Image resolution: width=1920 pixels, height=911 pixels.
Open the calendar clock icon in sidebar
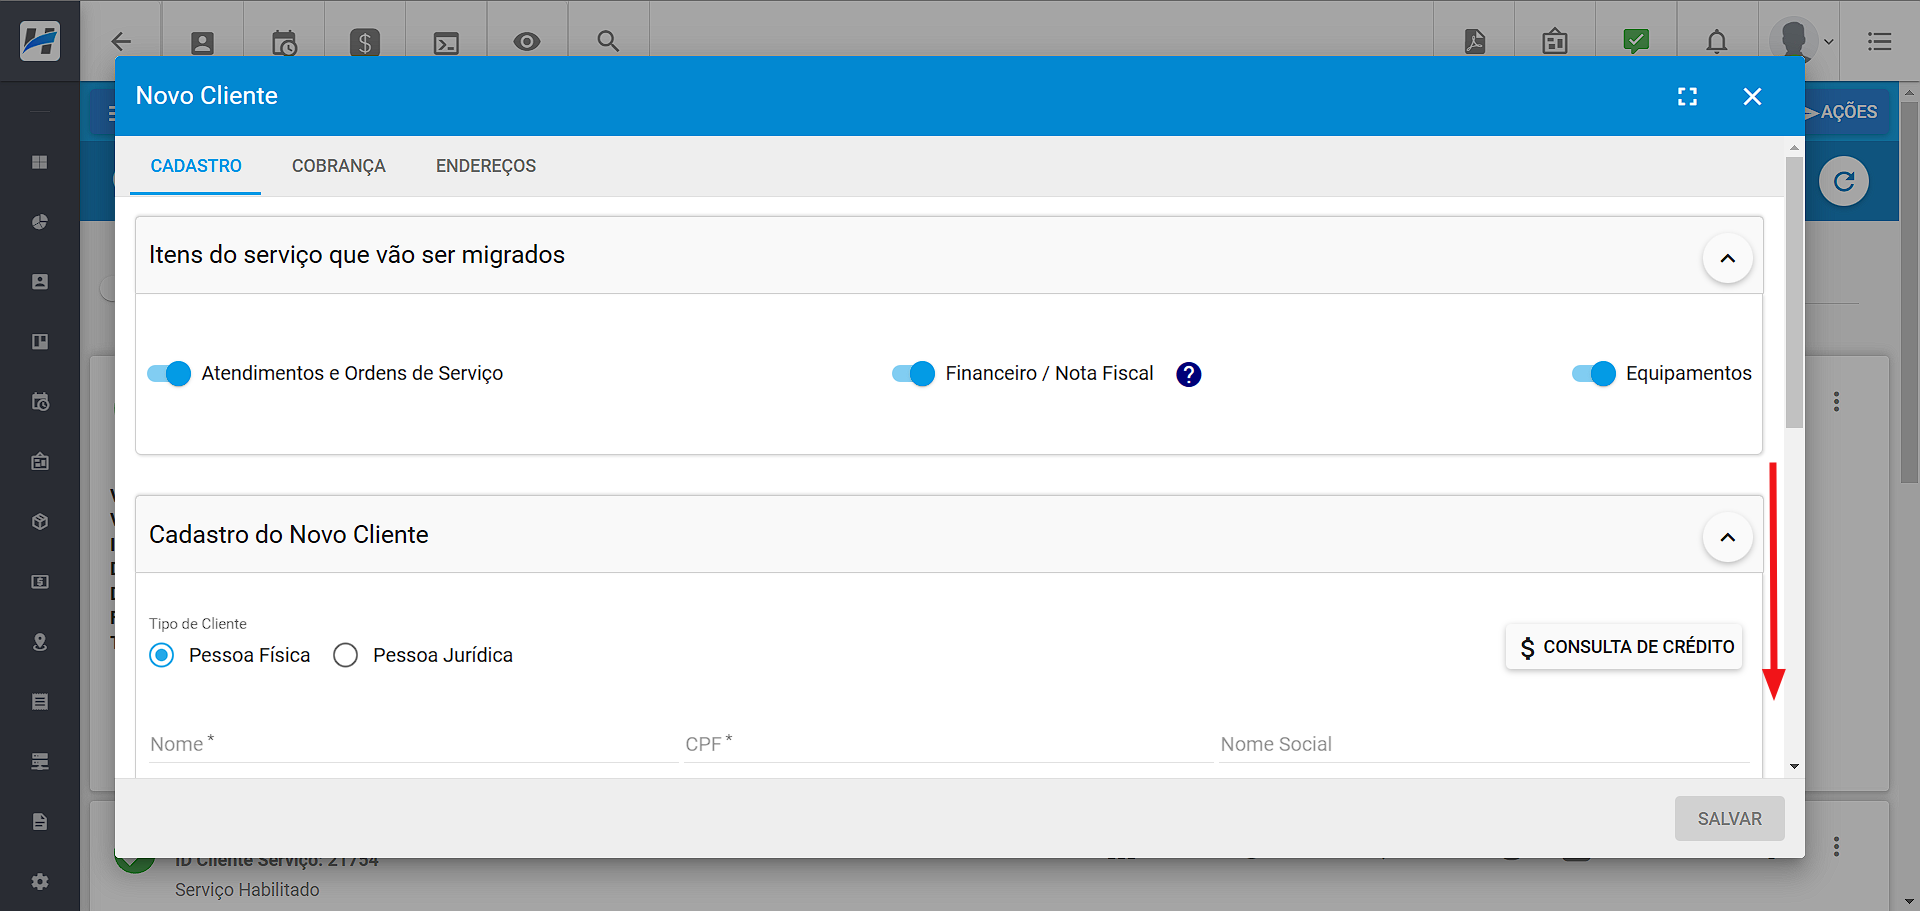pyautogui.click(x=40, y=402)
